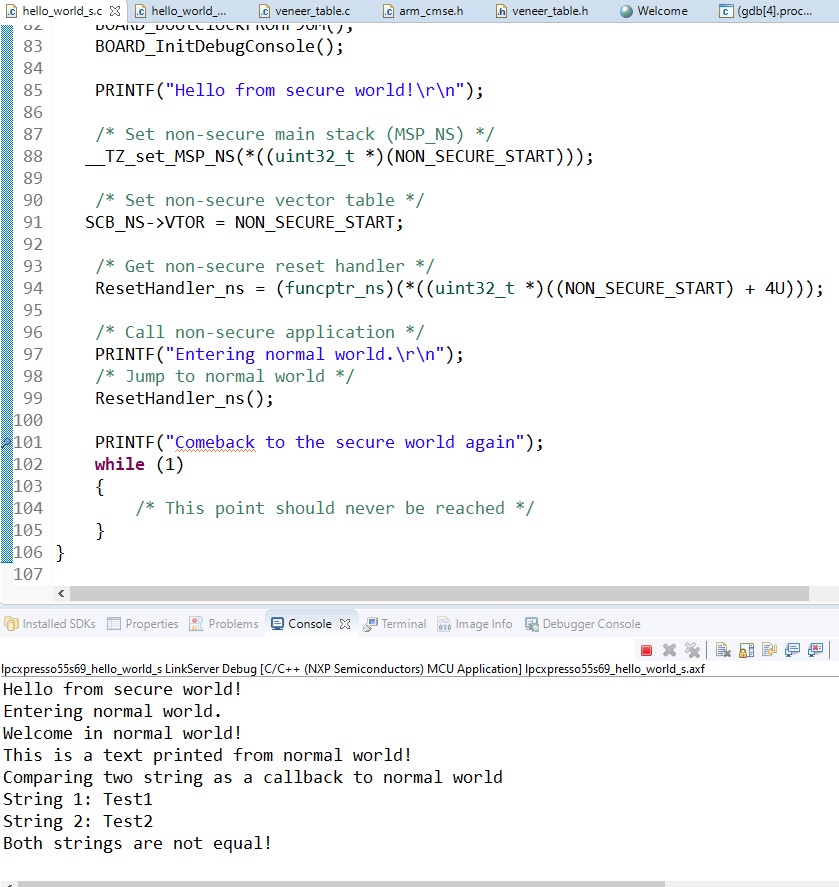Click the Image Info tab icon
Screen dimensions: 839x887
click(x=444, y=624)
